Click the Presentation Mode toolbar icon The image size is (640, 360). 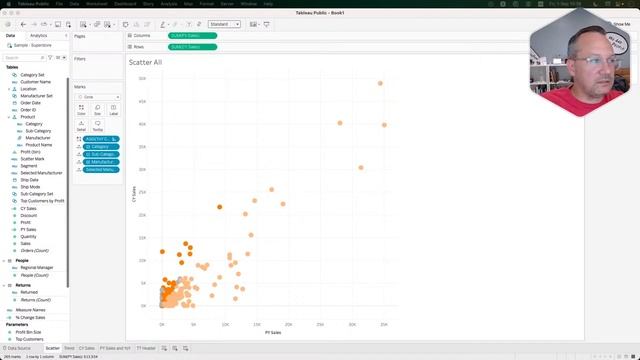point(267,24)
